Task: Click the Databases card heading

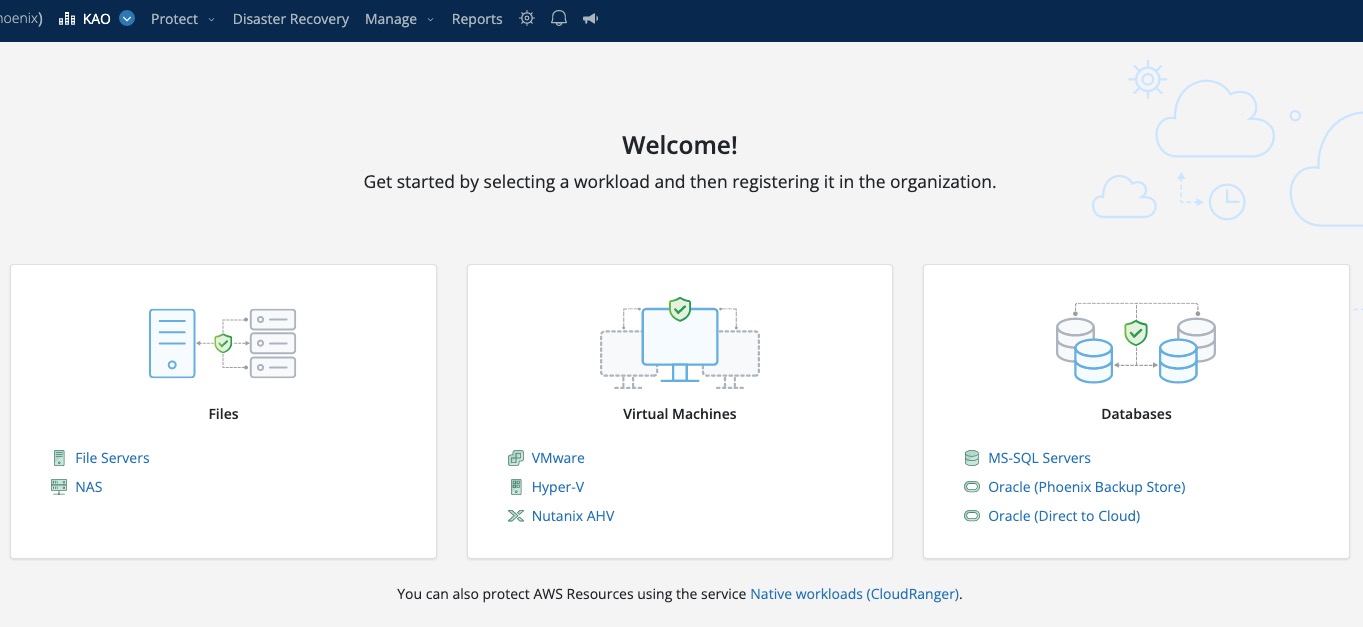Action: 1136,414
